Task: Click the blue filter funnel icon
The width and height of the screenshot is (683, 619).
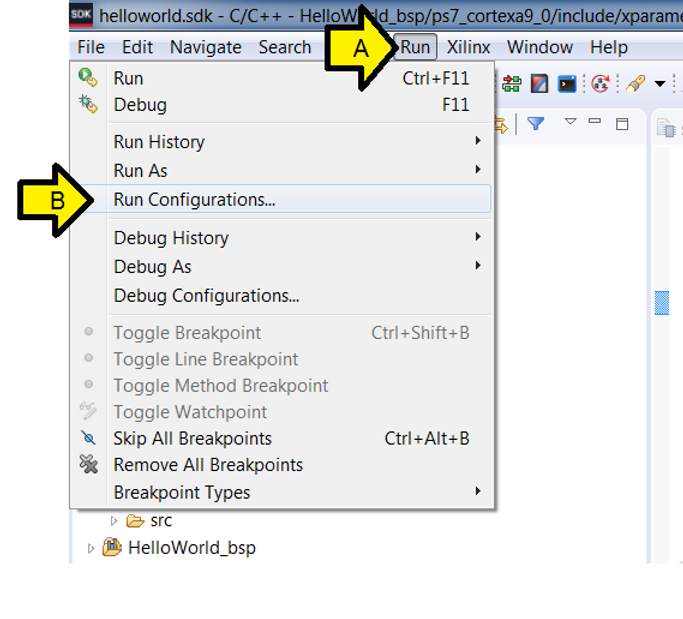Action: pyautogui.click(x=535, y=123)
